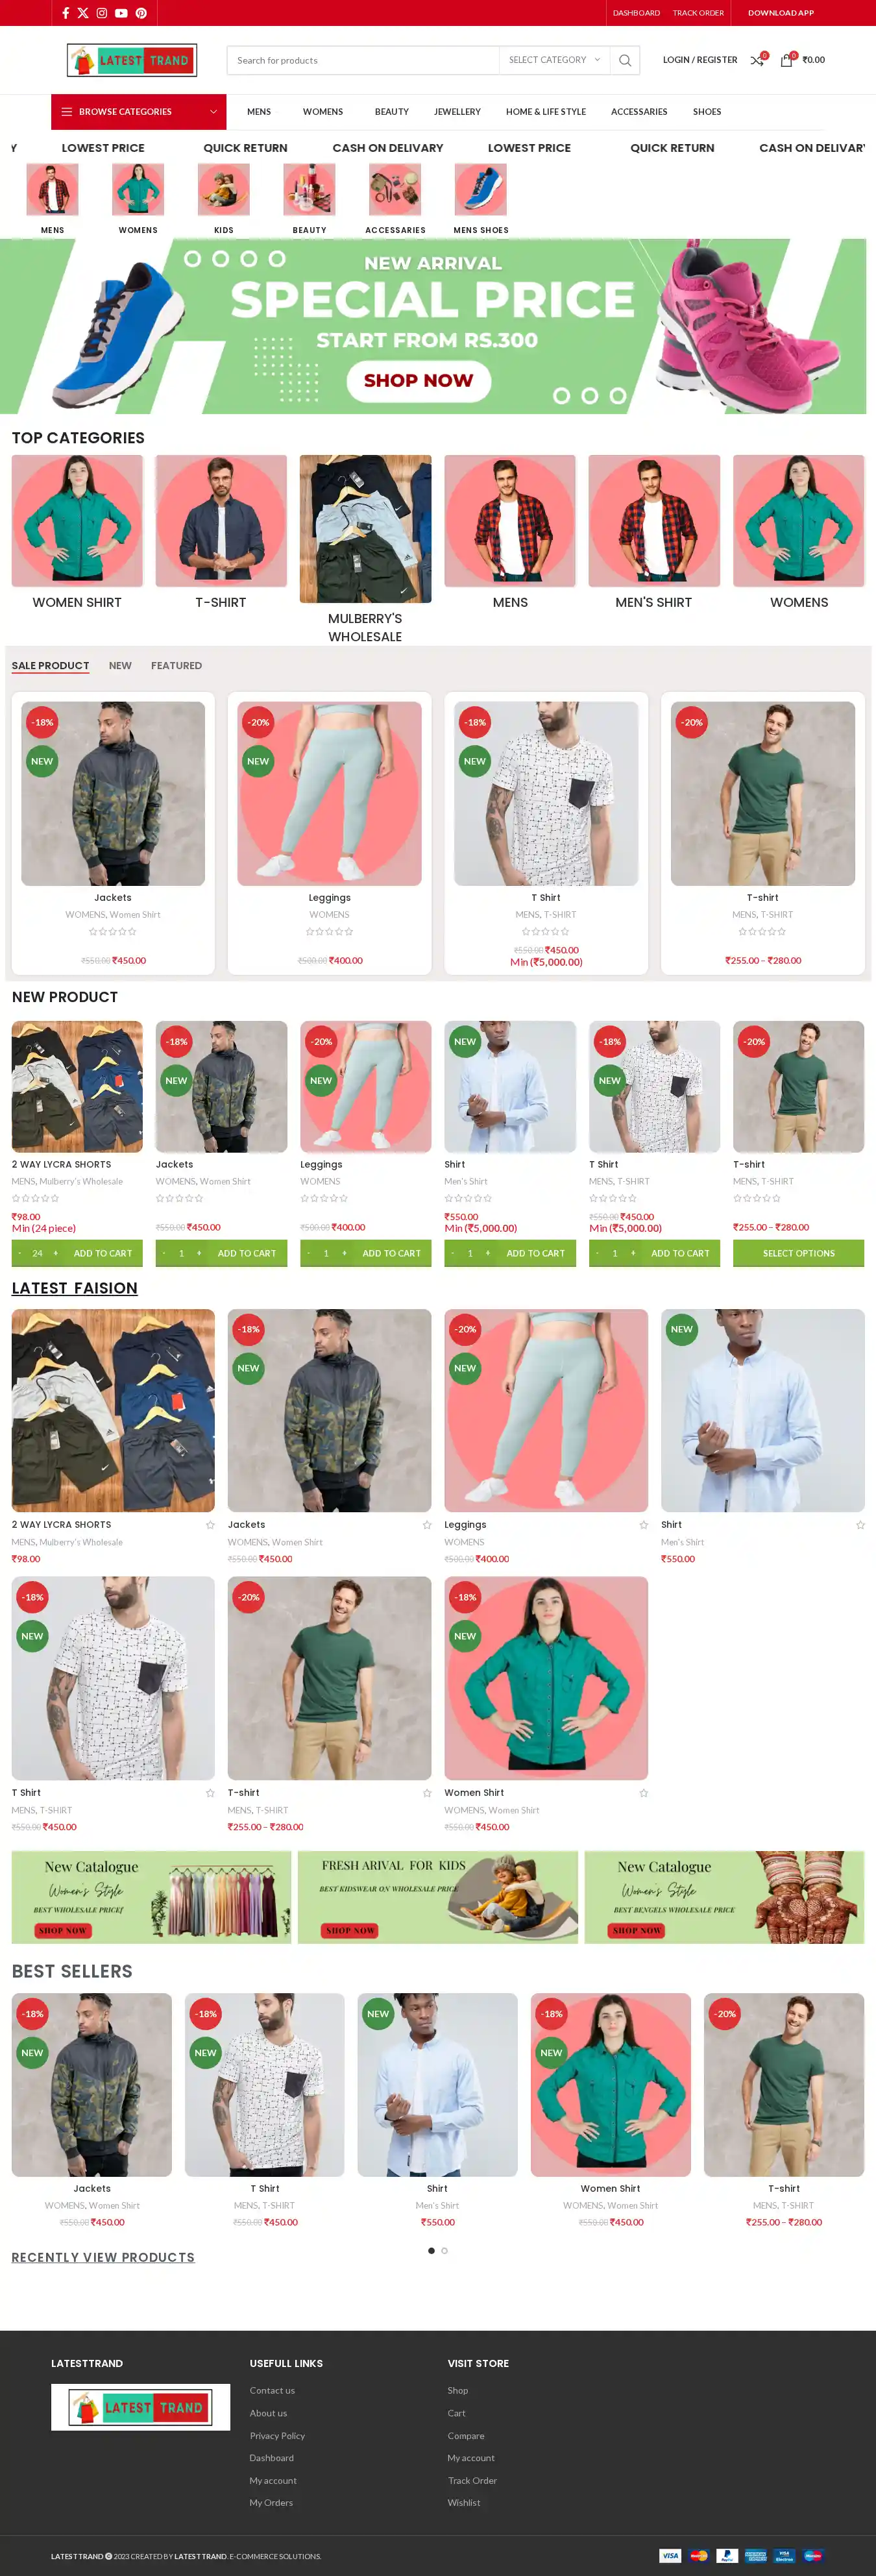Click the search magnifier icon
Screen dimensions: 876x2576
625,60
